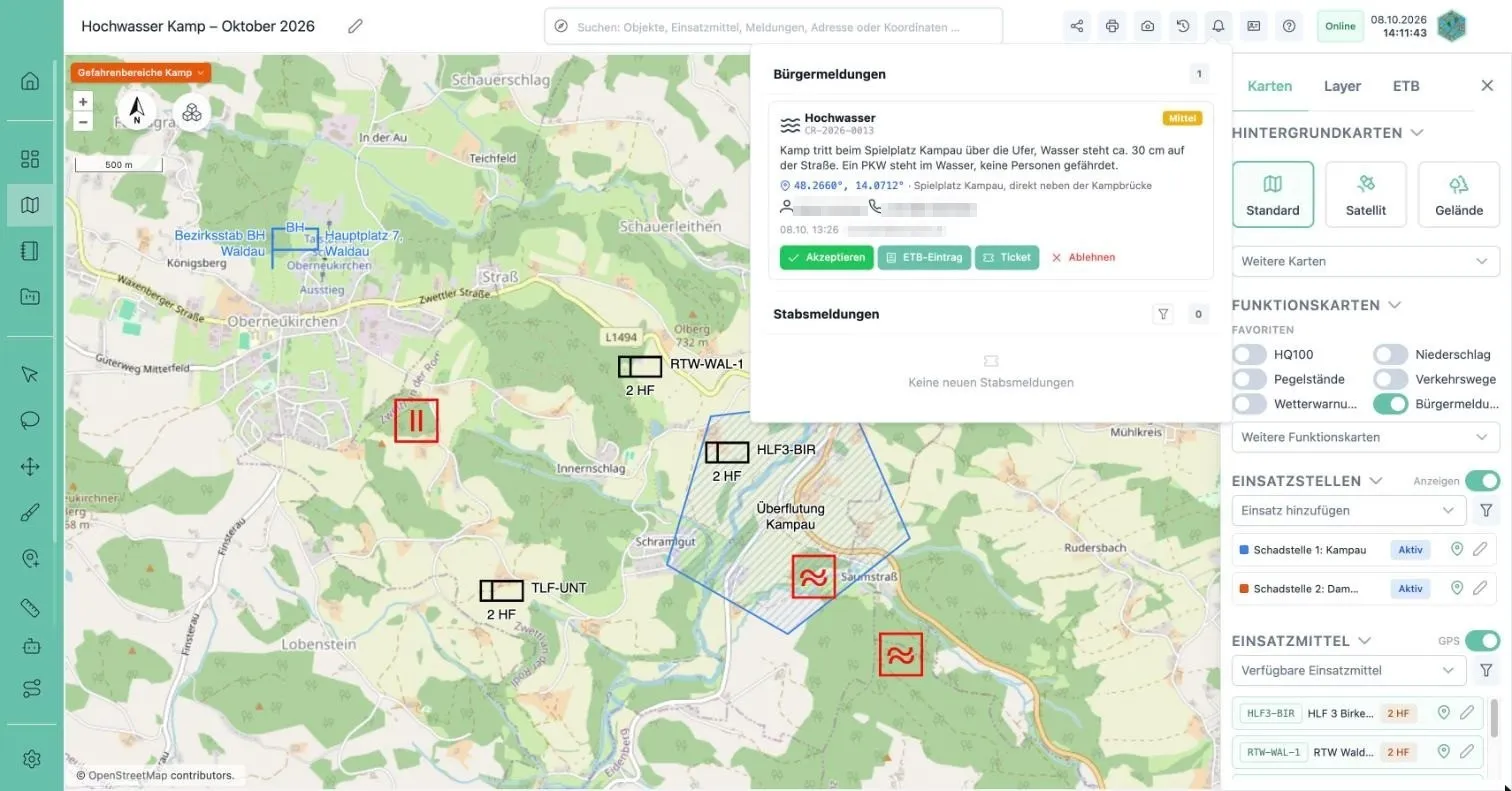Accept the citizen report with Akzeptieren

827,257
